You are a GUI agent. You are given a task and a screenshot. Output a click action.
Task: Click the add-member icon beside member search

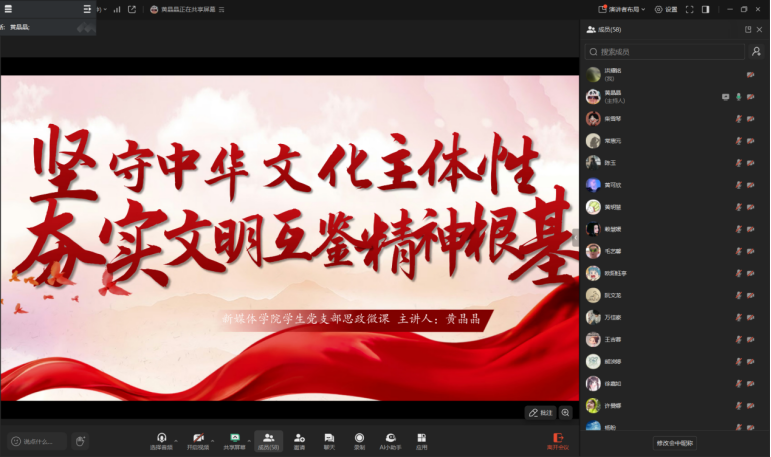(x=756, y=51)
